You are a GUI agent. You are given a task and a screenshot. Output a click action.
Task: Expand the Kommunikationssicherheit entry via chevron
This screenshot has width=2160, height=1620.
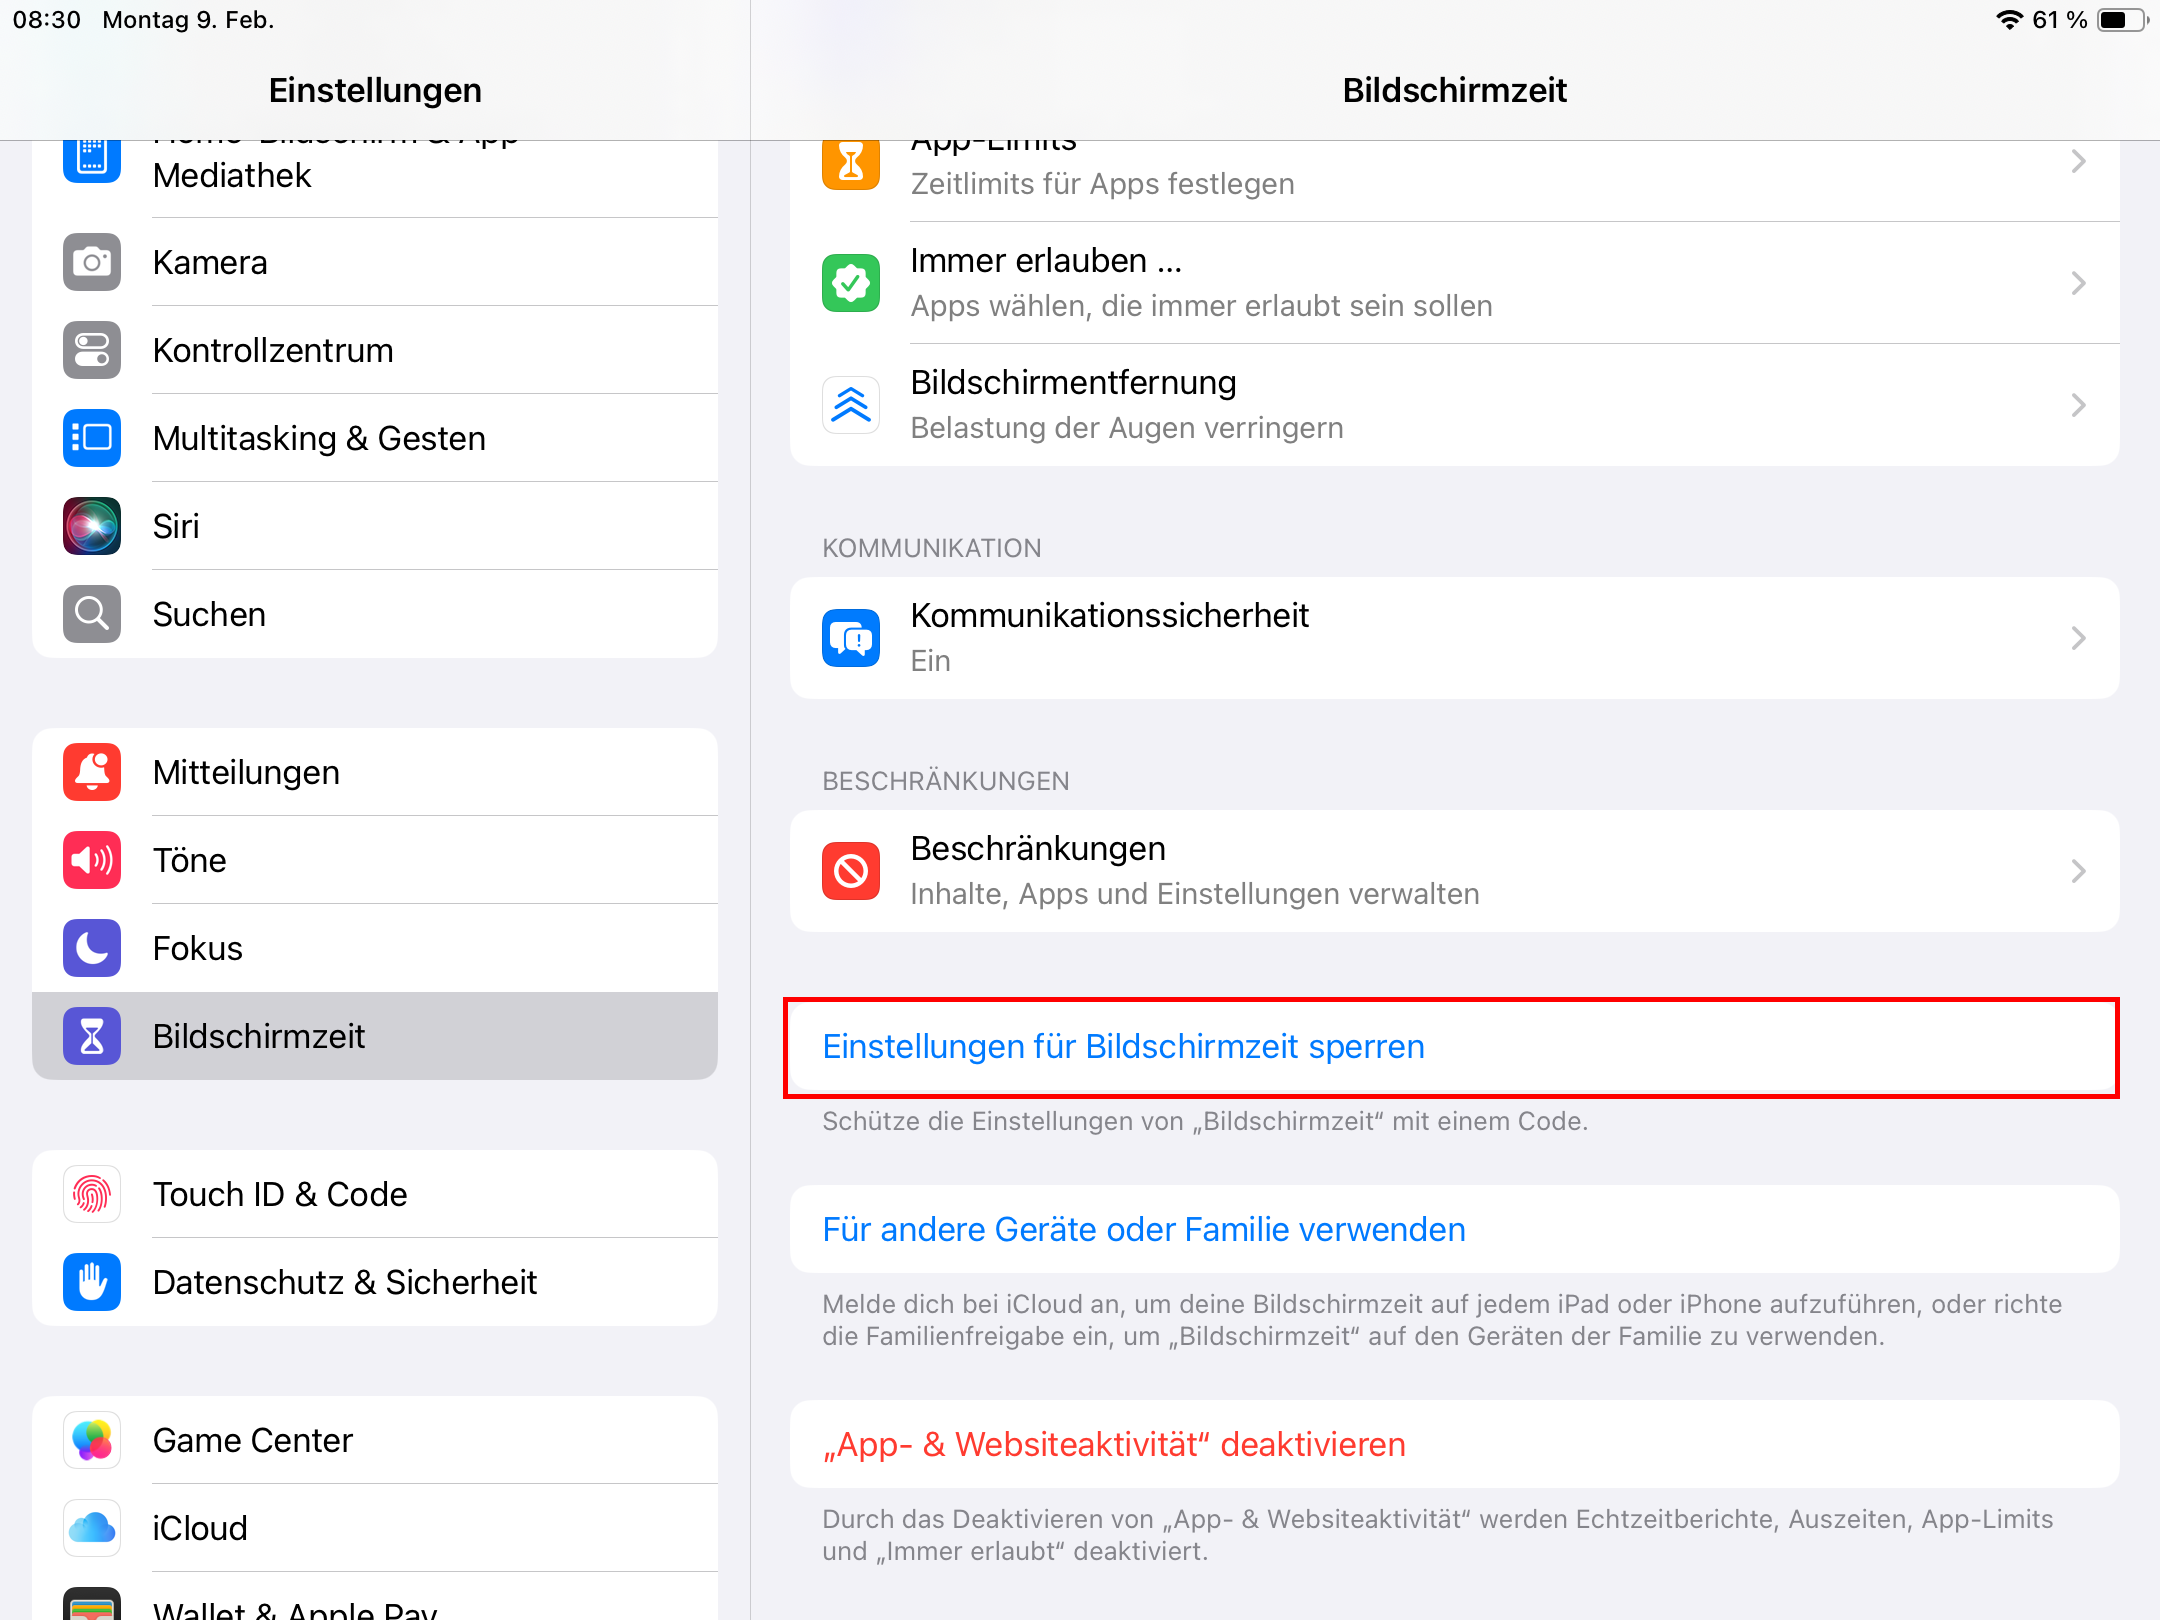(2078, 638)
